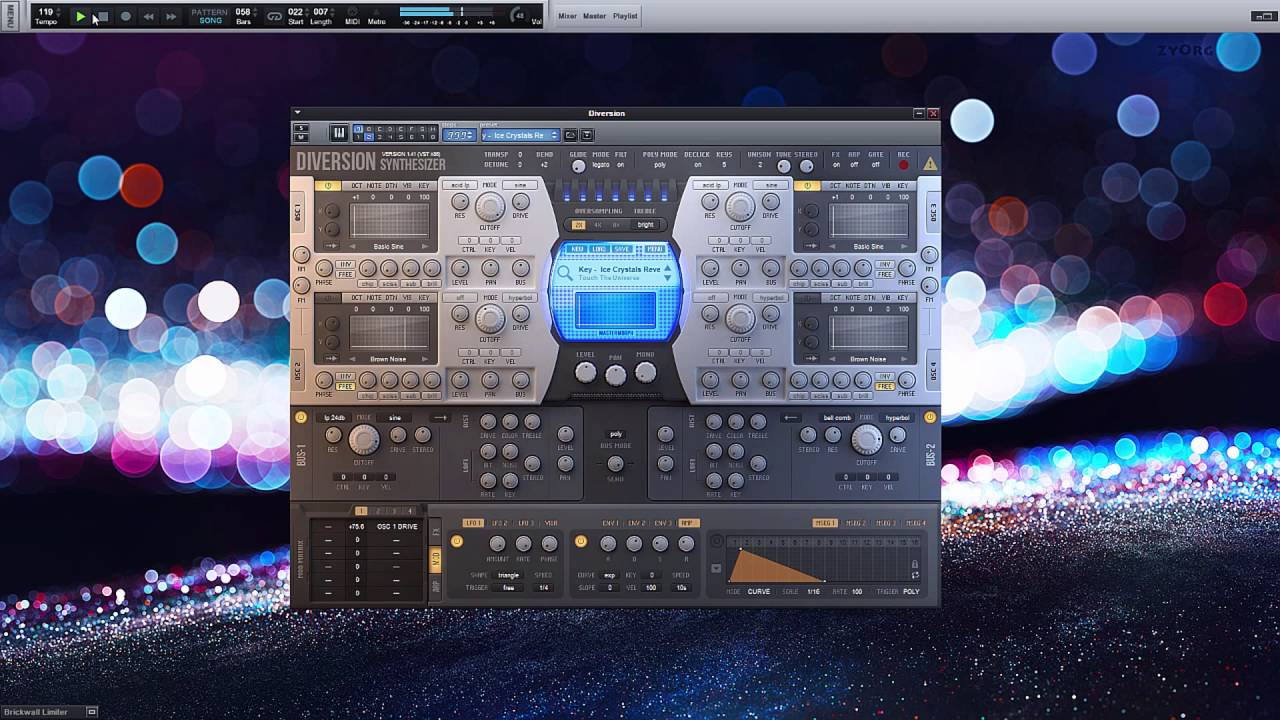1280x720 pixels.
Task: Turn the GLIDE knob
Action: 578,166
